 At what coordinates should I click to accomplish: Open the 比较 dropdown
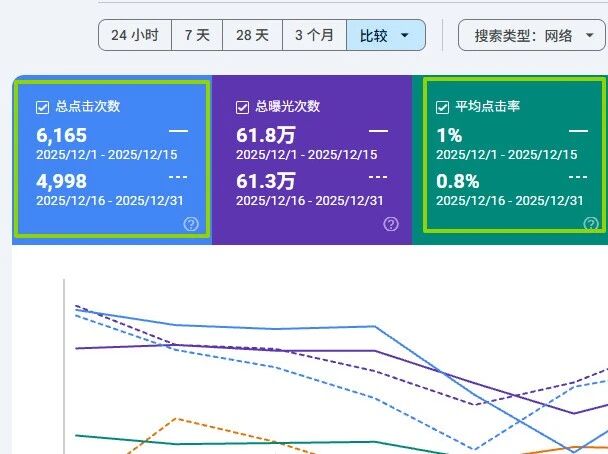click(x=386, y=35)
